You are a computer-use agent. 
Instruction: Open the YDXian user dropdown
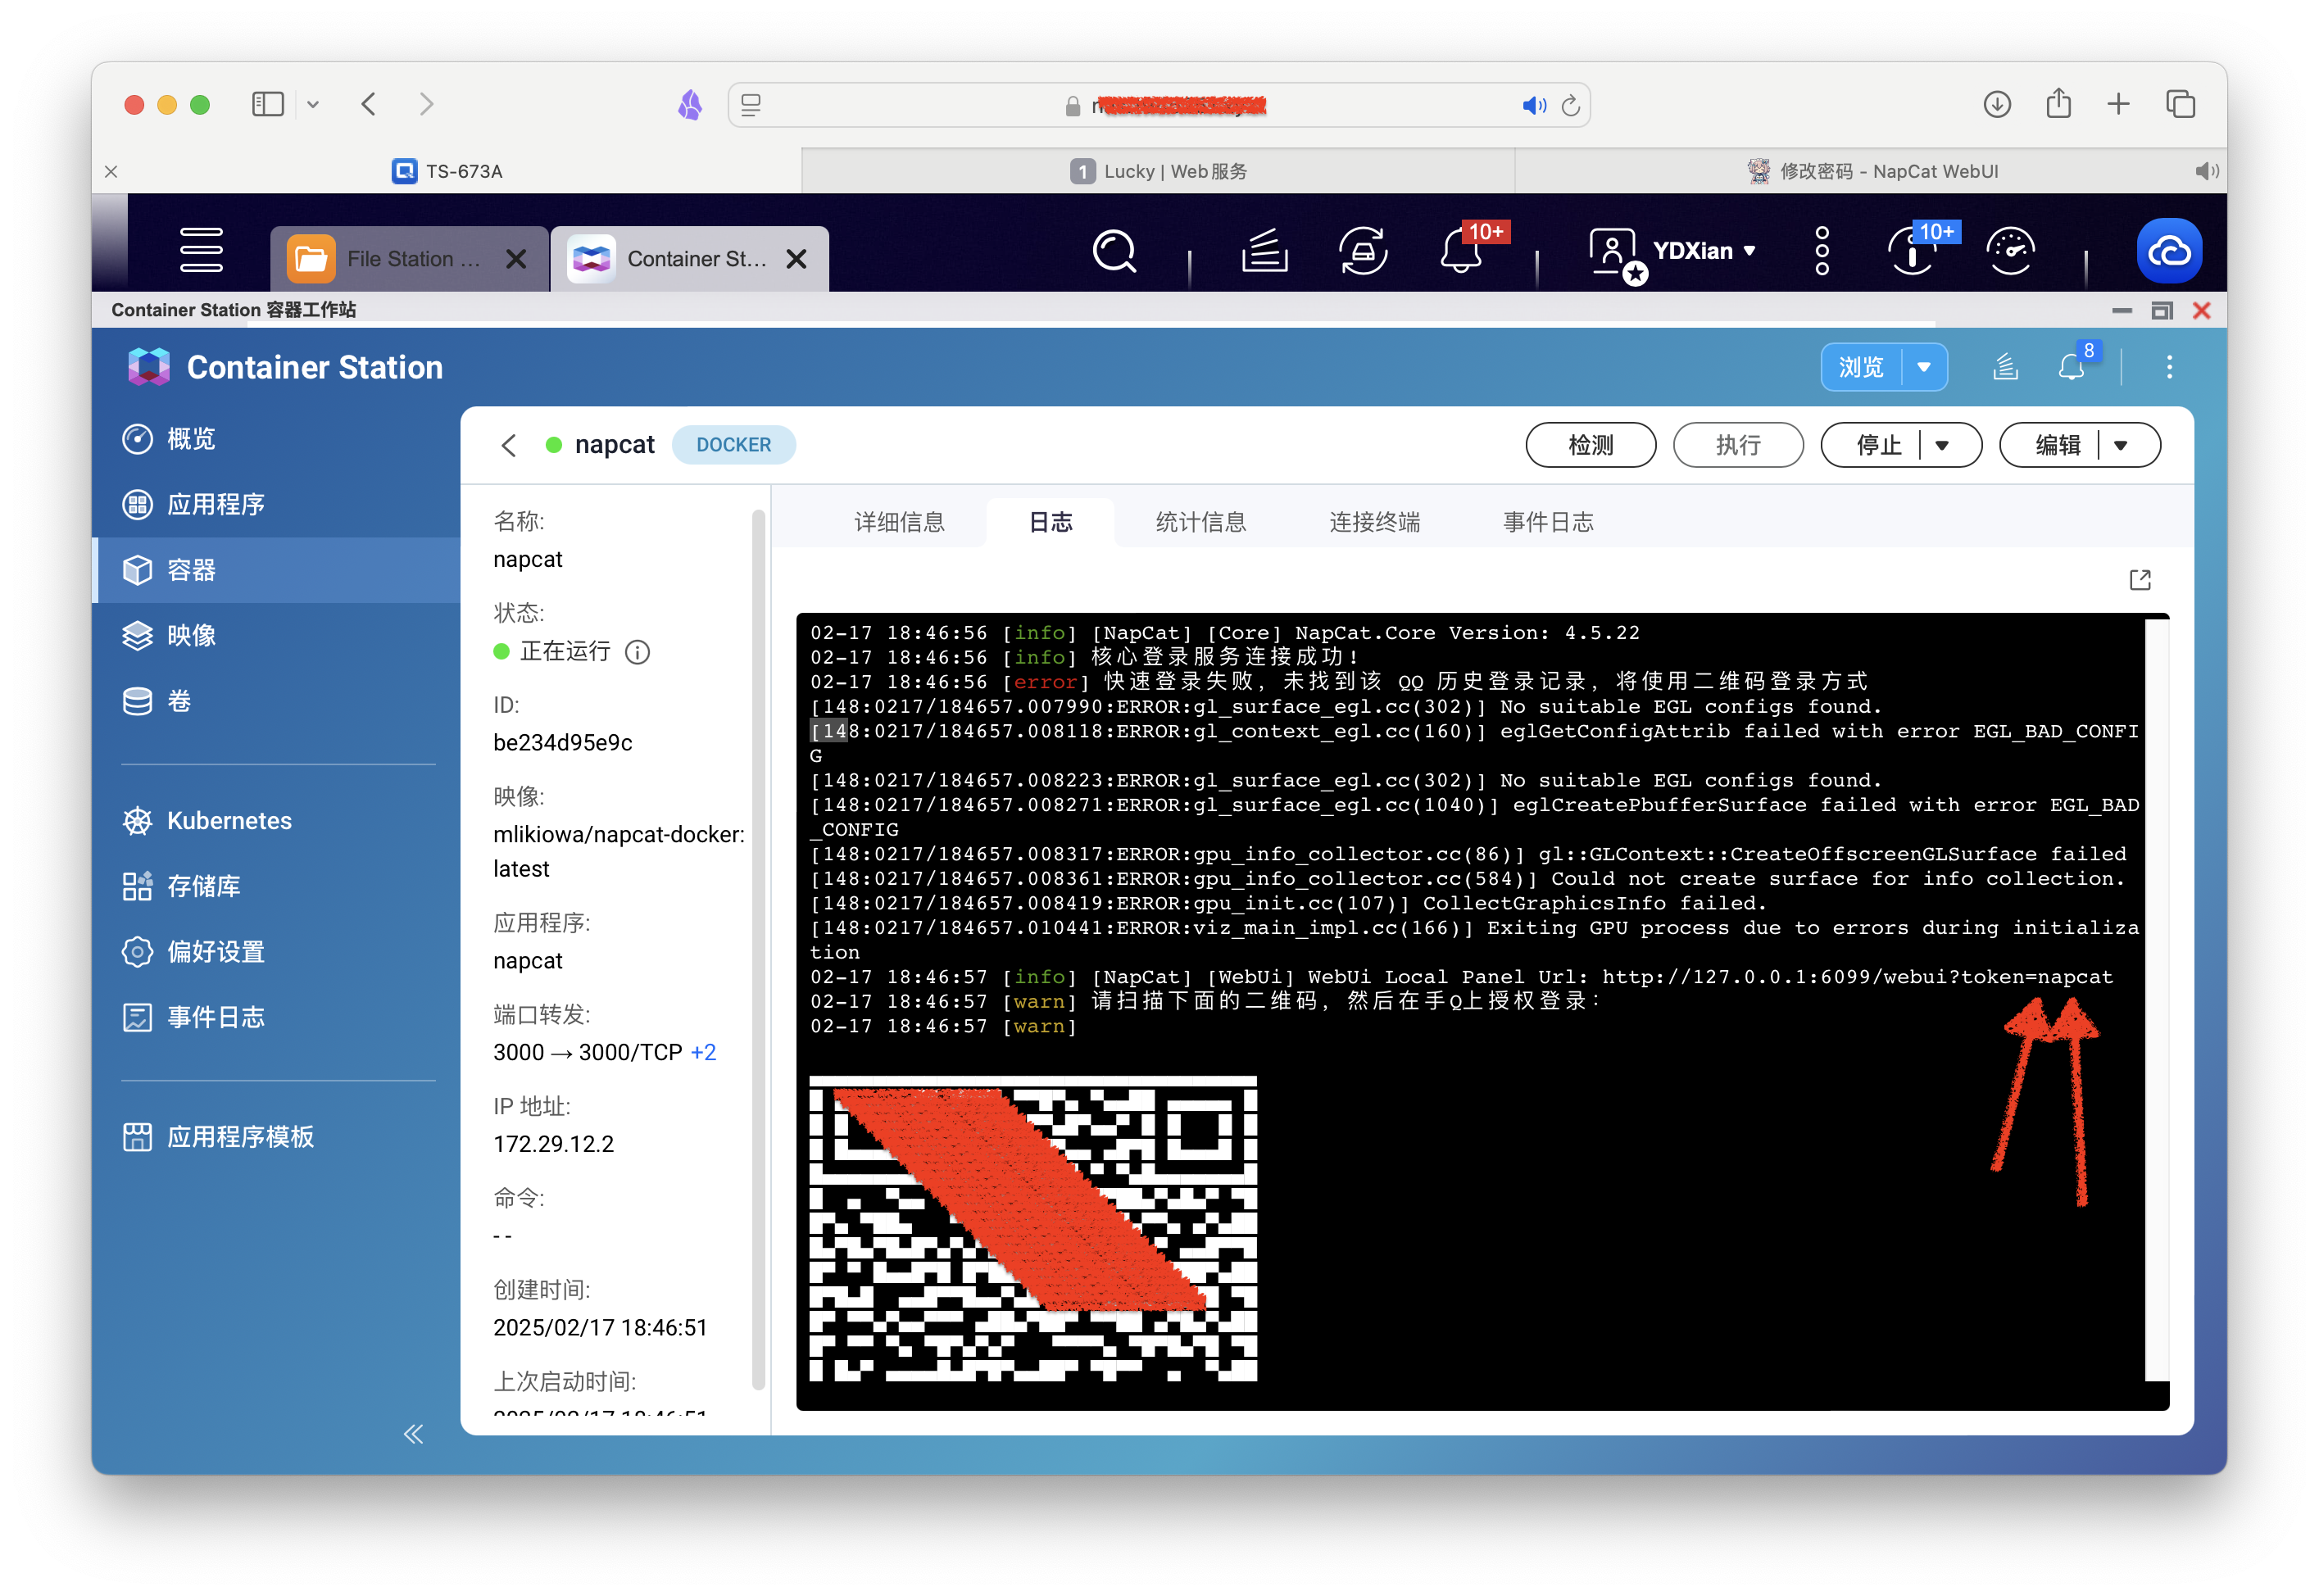coord(1704,251)
